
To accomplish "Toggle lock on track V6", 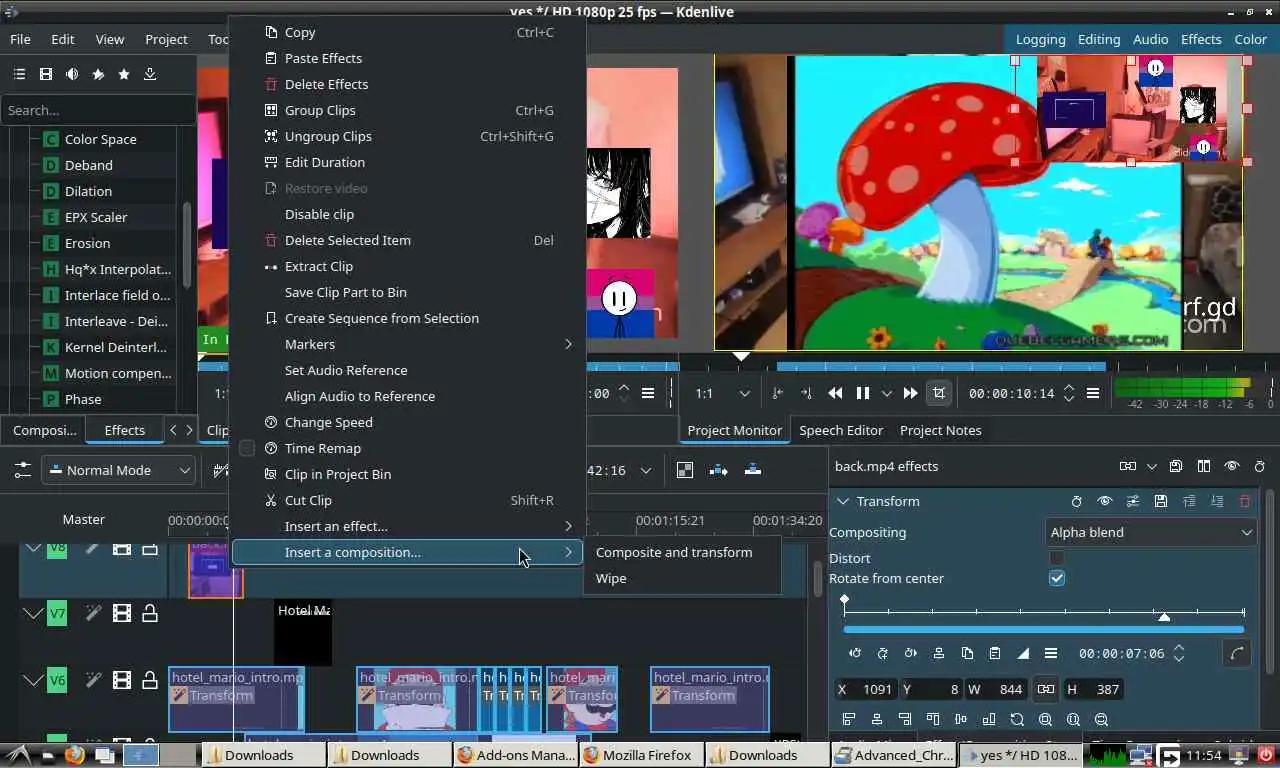I will point(150,681).
